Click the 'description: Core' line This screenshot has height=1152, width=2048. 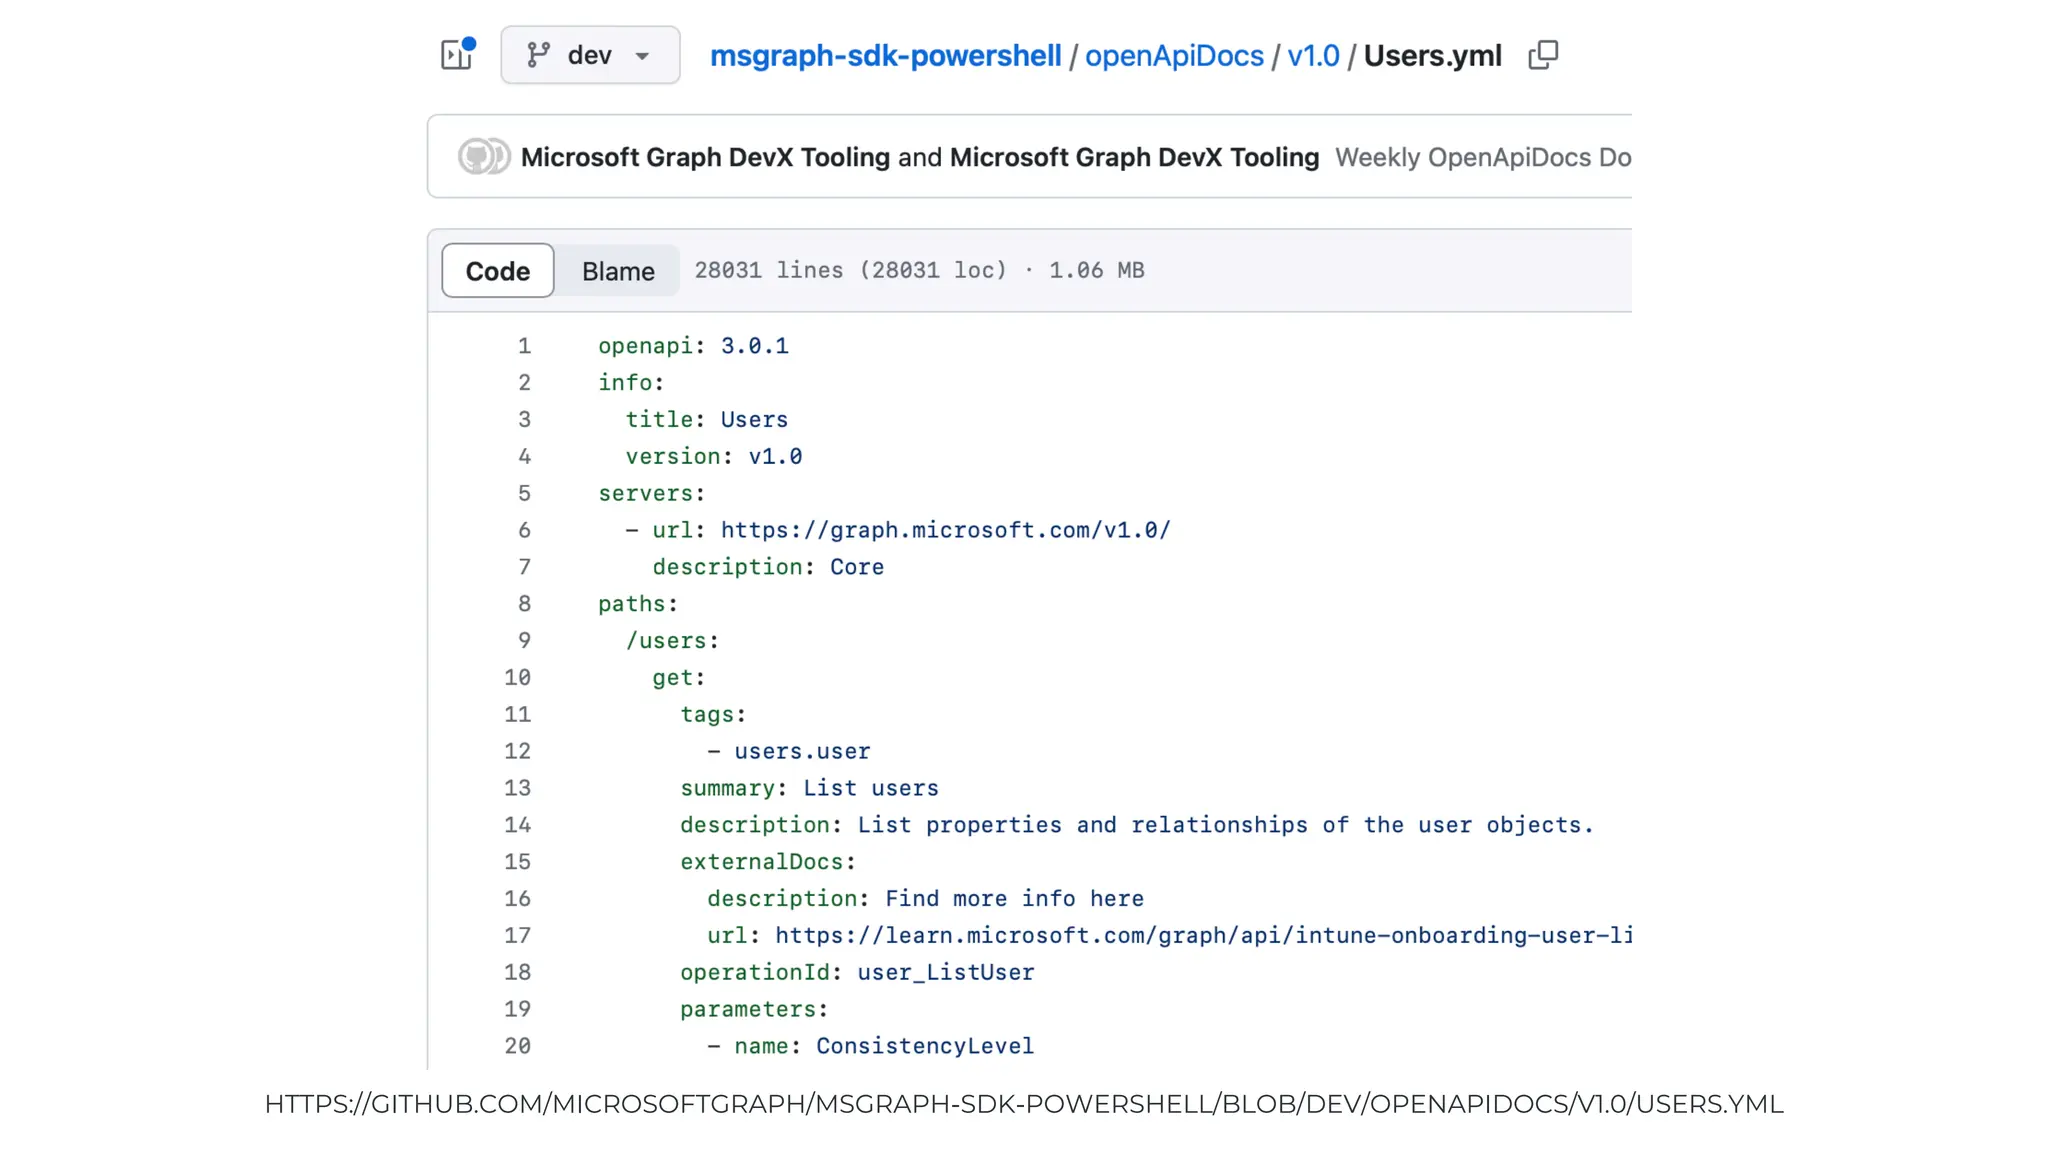[x=768, y=567]
